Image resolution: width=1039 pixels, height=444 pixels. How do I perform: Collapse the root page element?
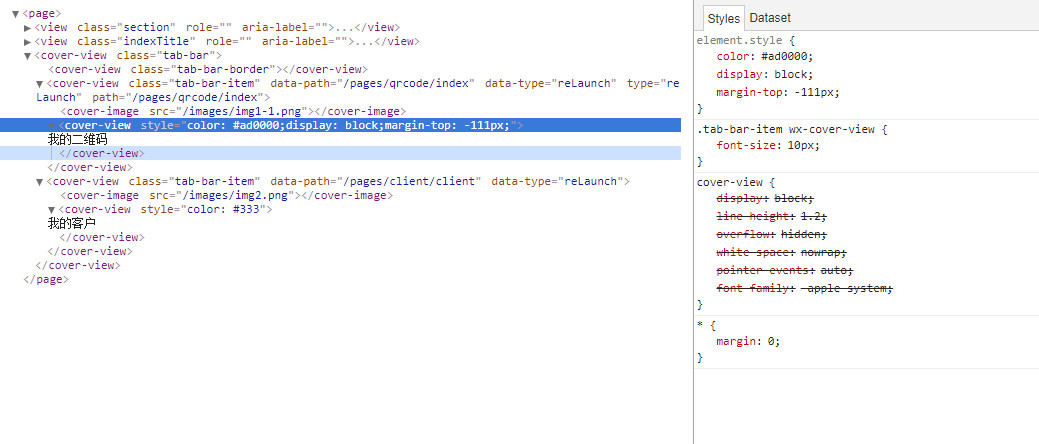(15, 13)
